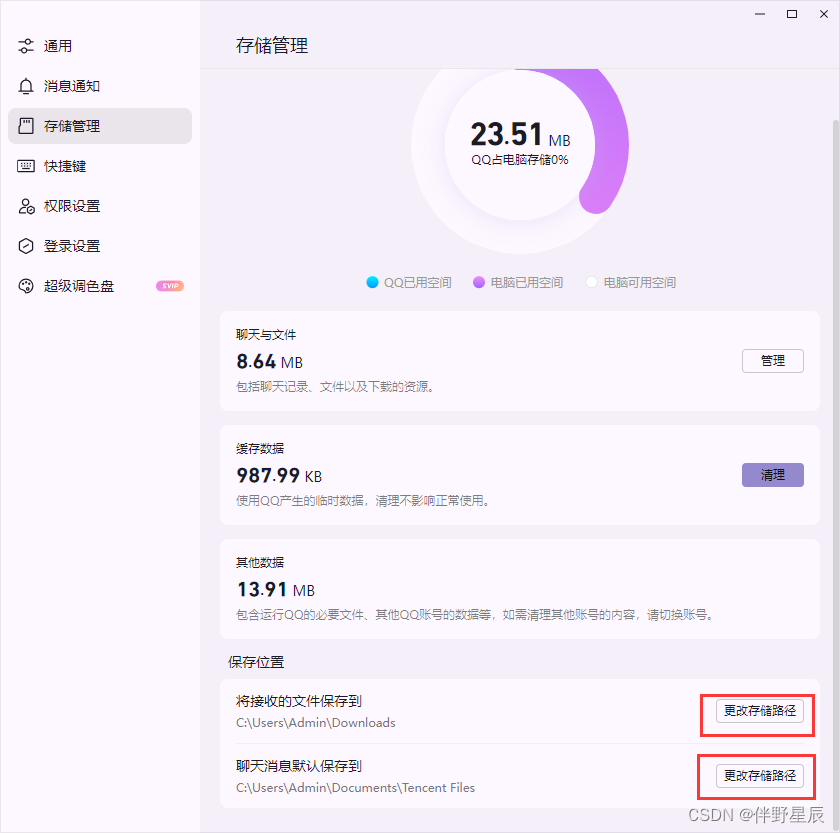This screenshot has height=833, width=840.
Task: Click 管理 button for 聊天与文件
Action: (x=772, y=361)
